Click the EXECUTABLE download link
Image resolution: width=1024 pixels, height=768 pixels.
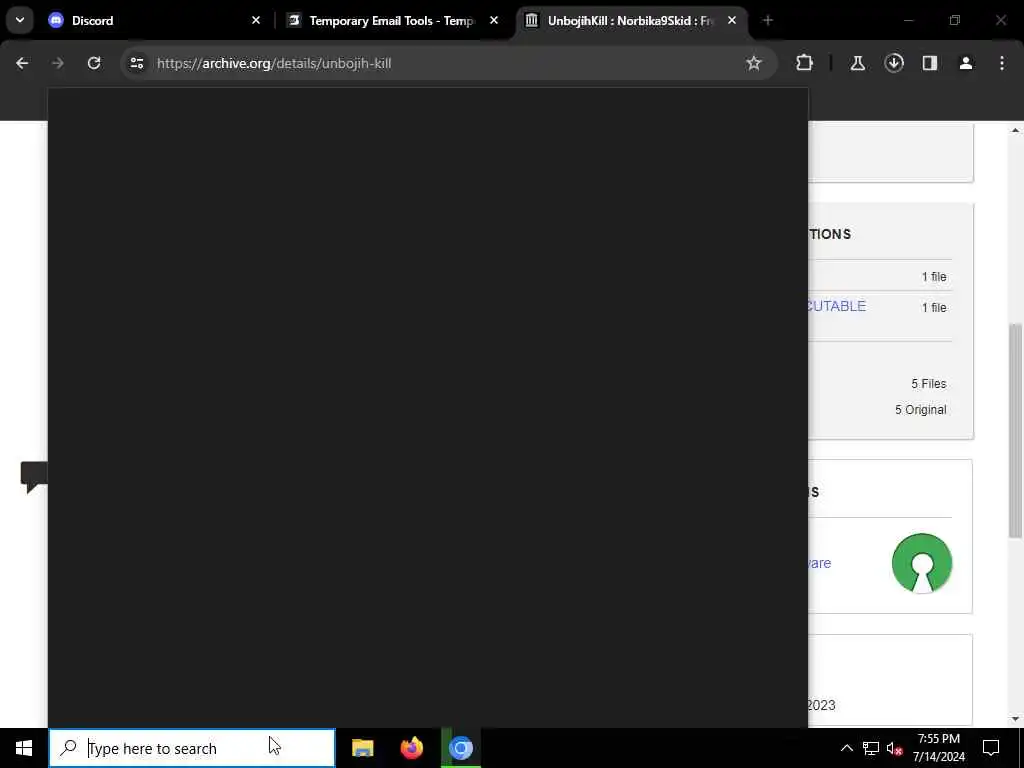click(837, 306)
